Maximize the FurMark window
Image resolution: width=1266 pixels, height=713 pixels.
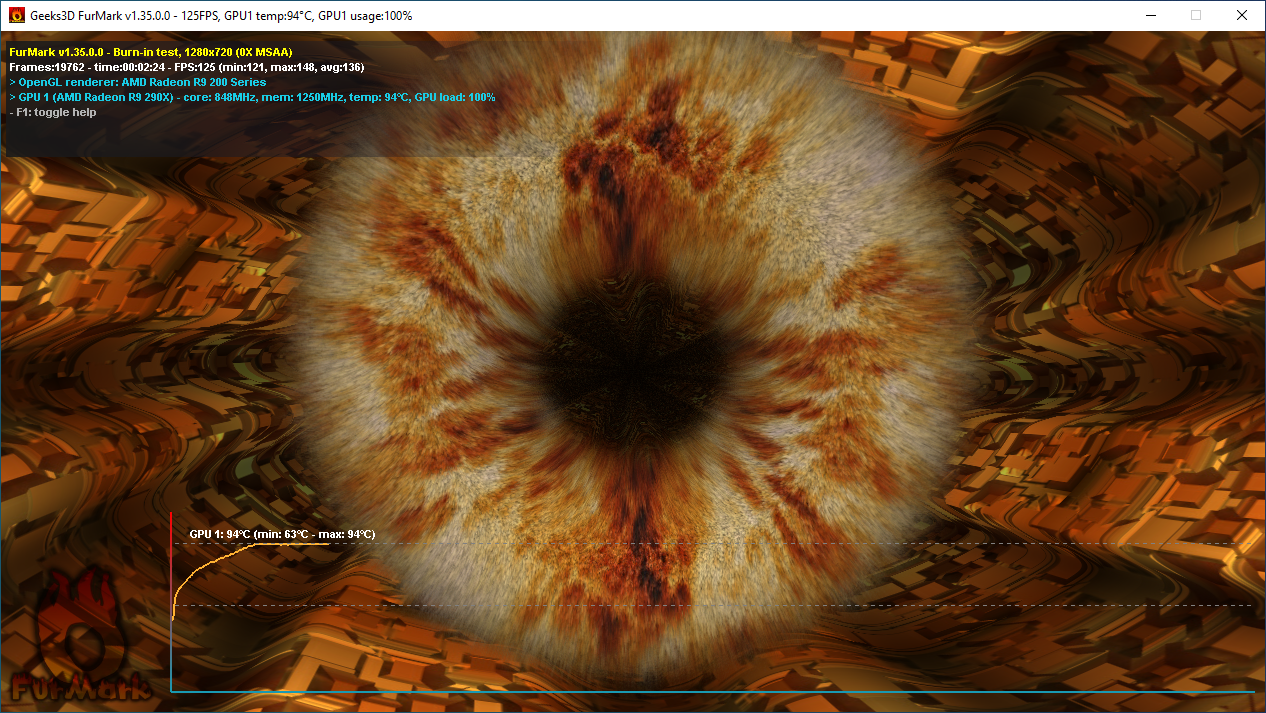pos(1196,15)
